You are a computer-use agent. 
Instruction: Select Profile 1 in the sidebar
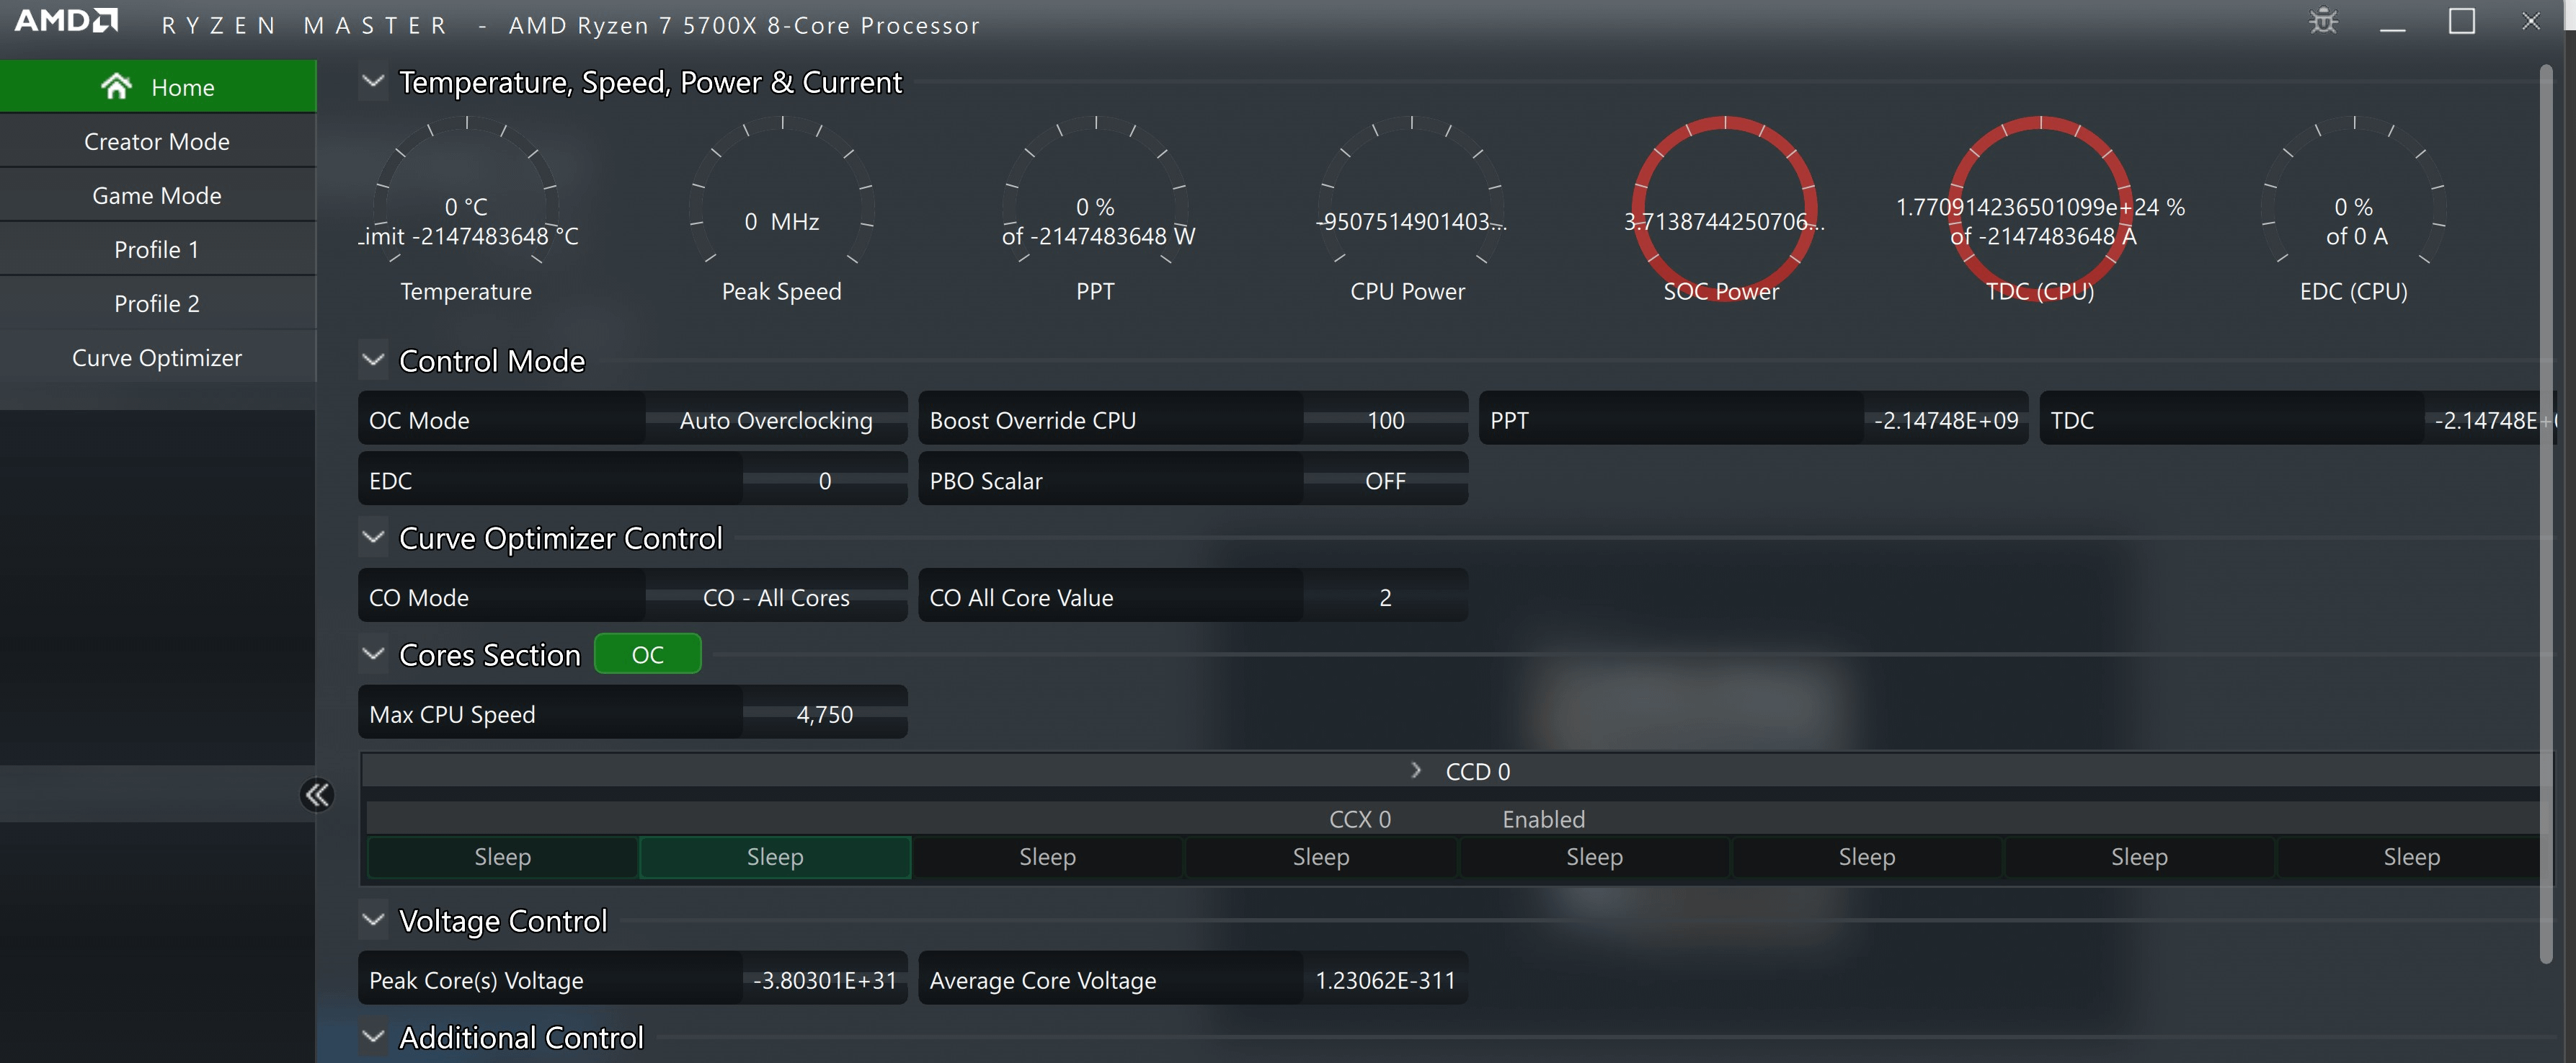pos(157,249)
